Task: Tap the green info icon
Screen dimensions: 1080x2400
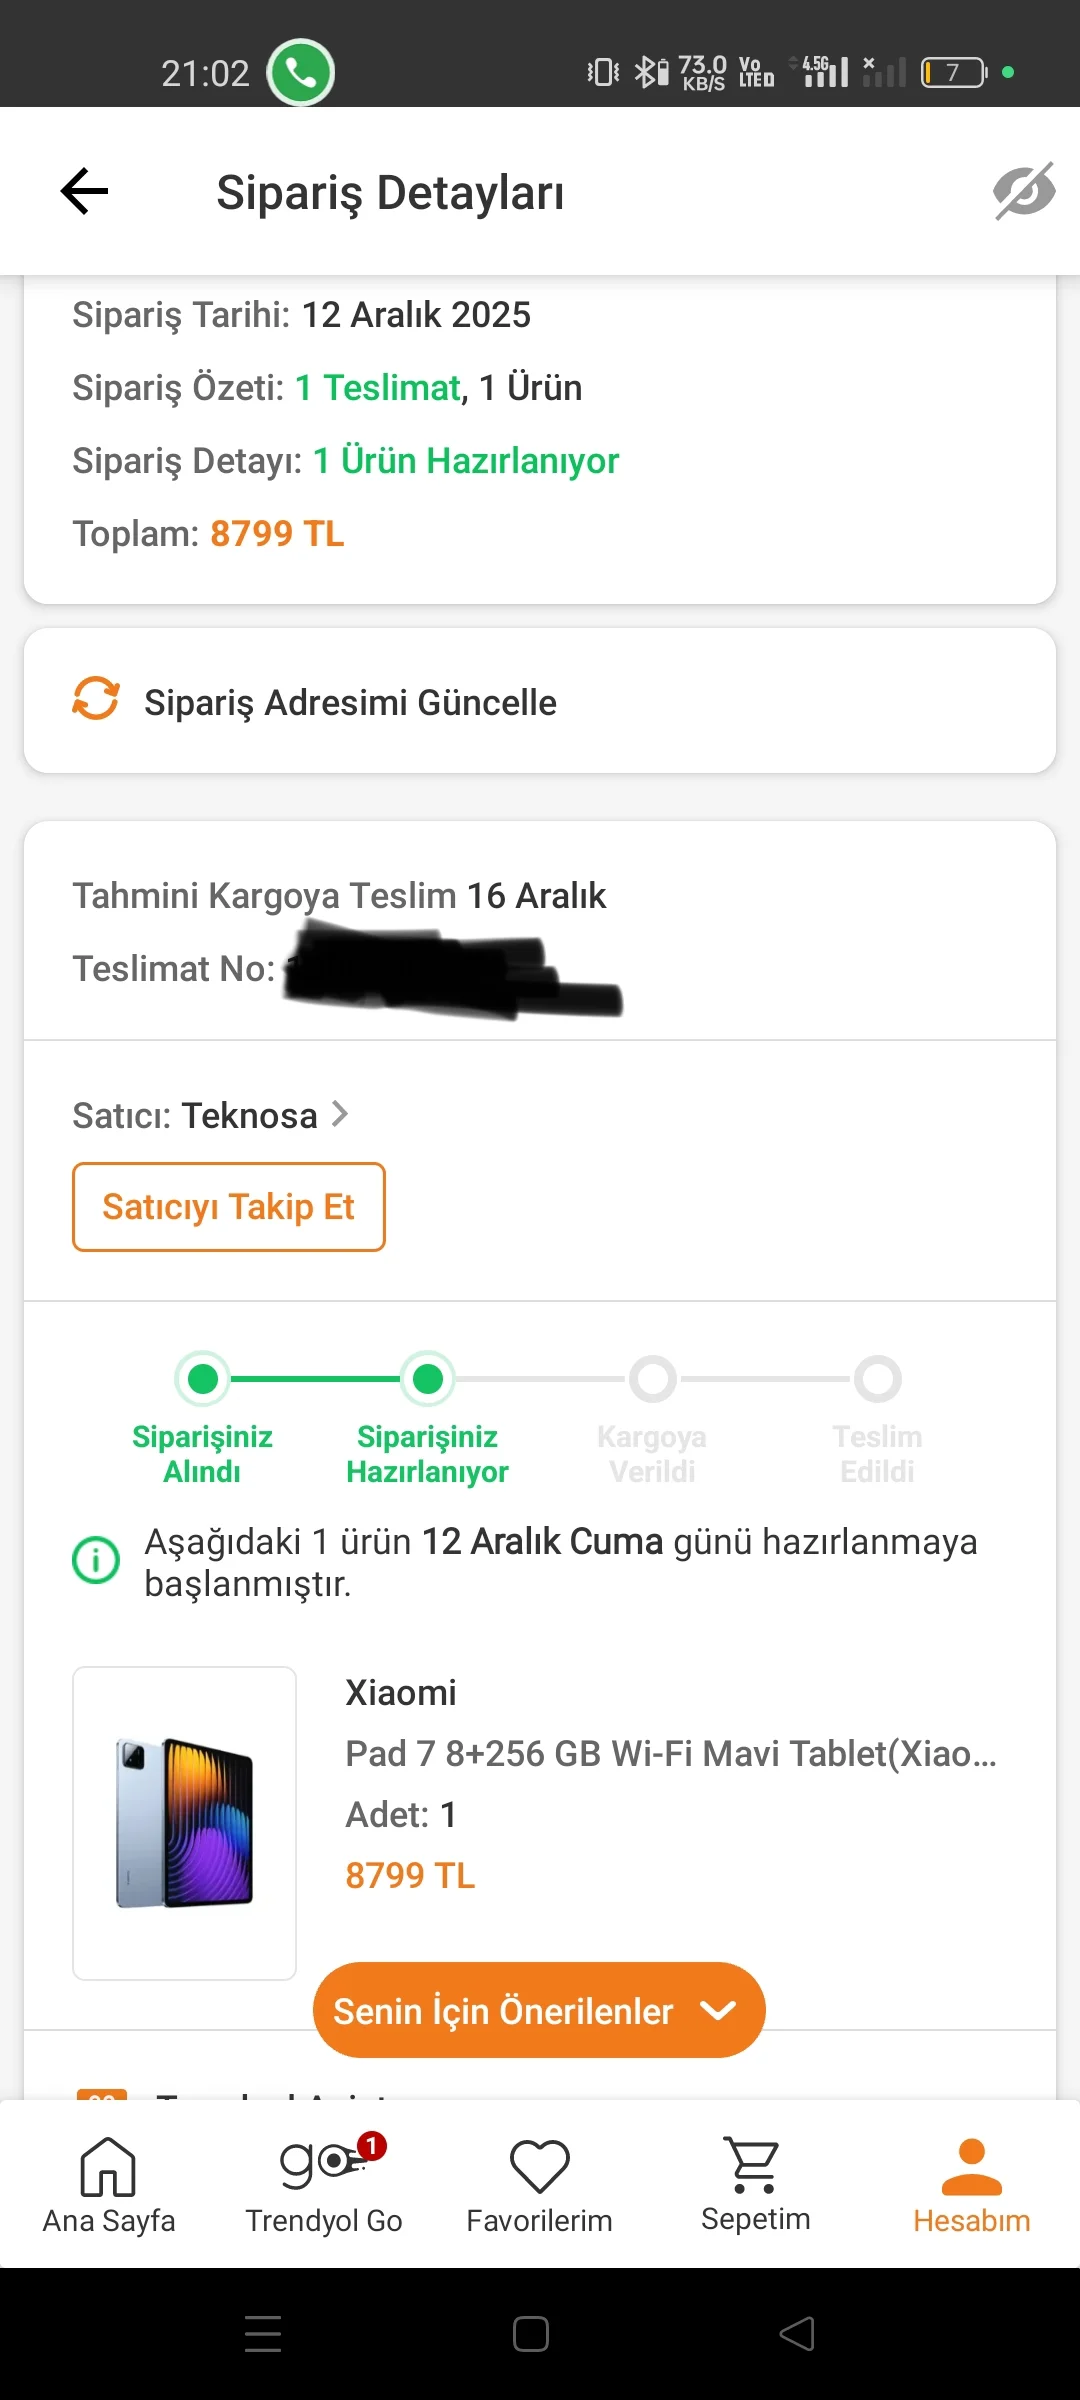Action: tap(96, 1560)
